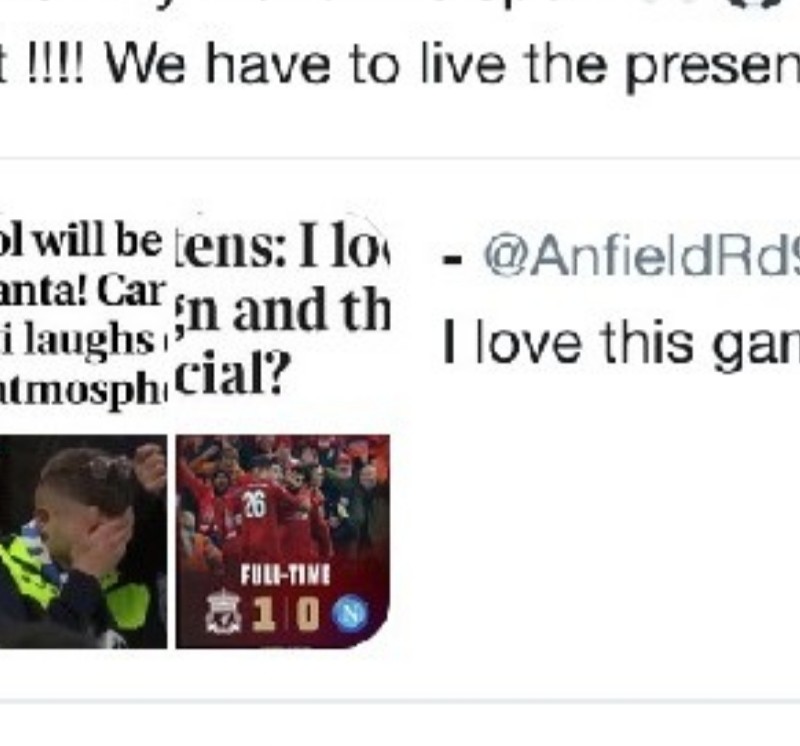This screenshot has height=746, width=800.
Task: Click the Napoli badge in score graphic
Action: coord(350,612)
